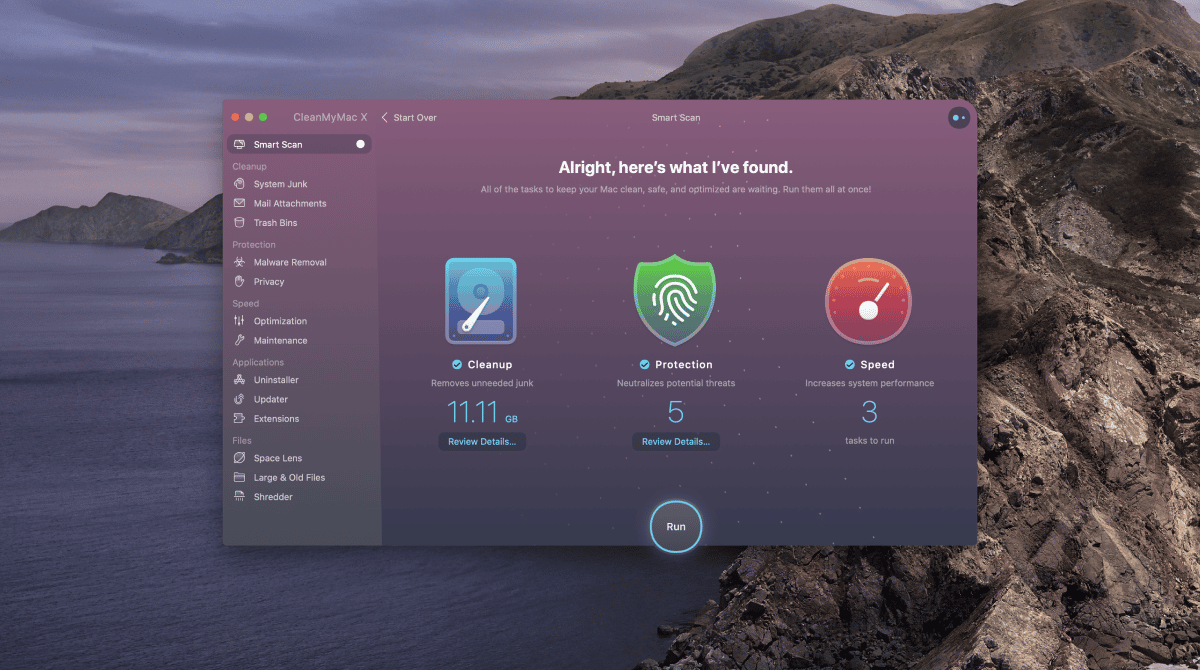Maximize window with the green button
This screenshot has width=1200, height=670.
(x=263, y=117)
